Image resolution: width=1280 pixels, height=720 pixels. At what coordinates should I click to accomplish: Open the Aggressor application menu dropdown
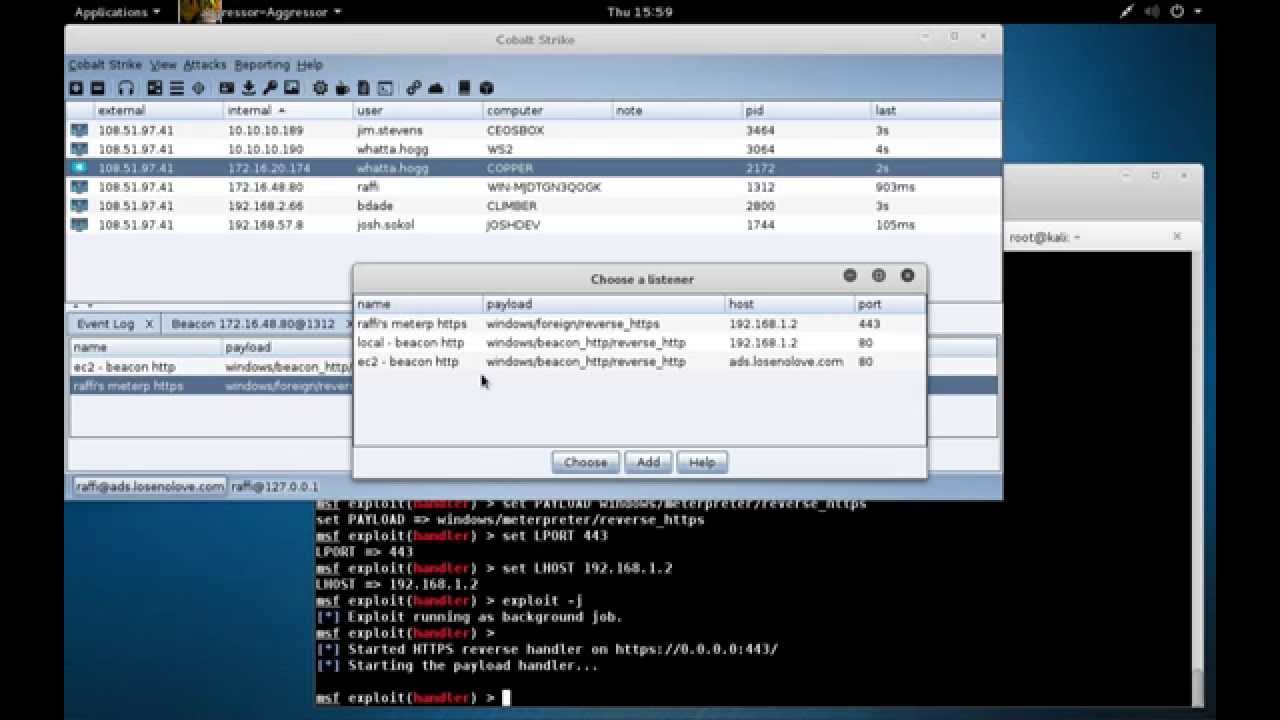(x=262, y=12)
